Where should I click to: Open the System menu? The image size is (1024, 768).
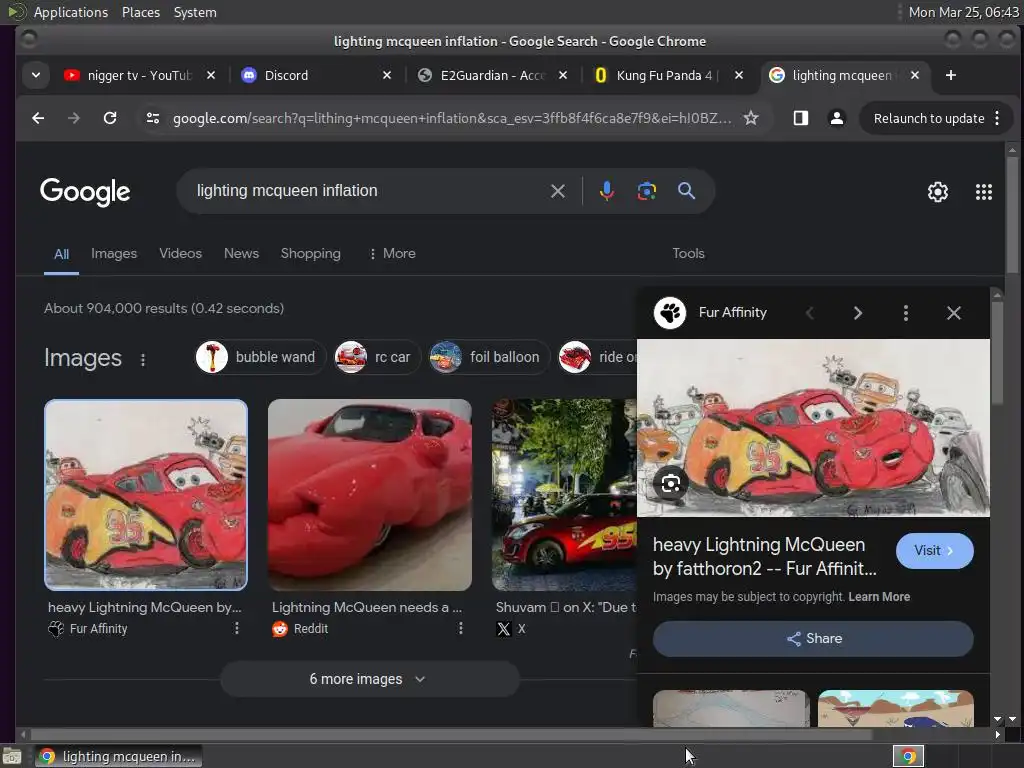[x=195, y=12]
